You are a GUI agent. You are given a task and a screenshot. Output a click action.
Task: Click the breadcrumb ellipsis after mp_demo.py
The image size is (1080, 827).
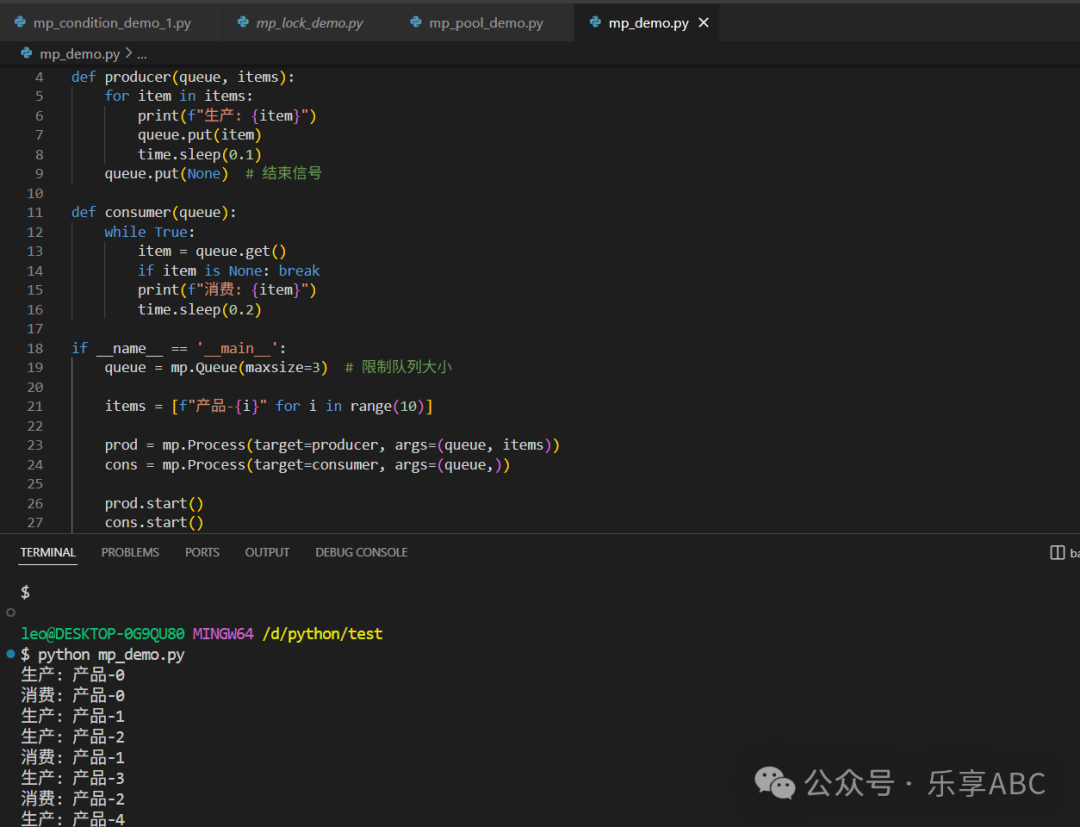click(142, 54)
